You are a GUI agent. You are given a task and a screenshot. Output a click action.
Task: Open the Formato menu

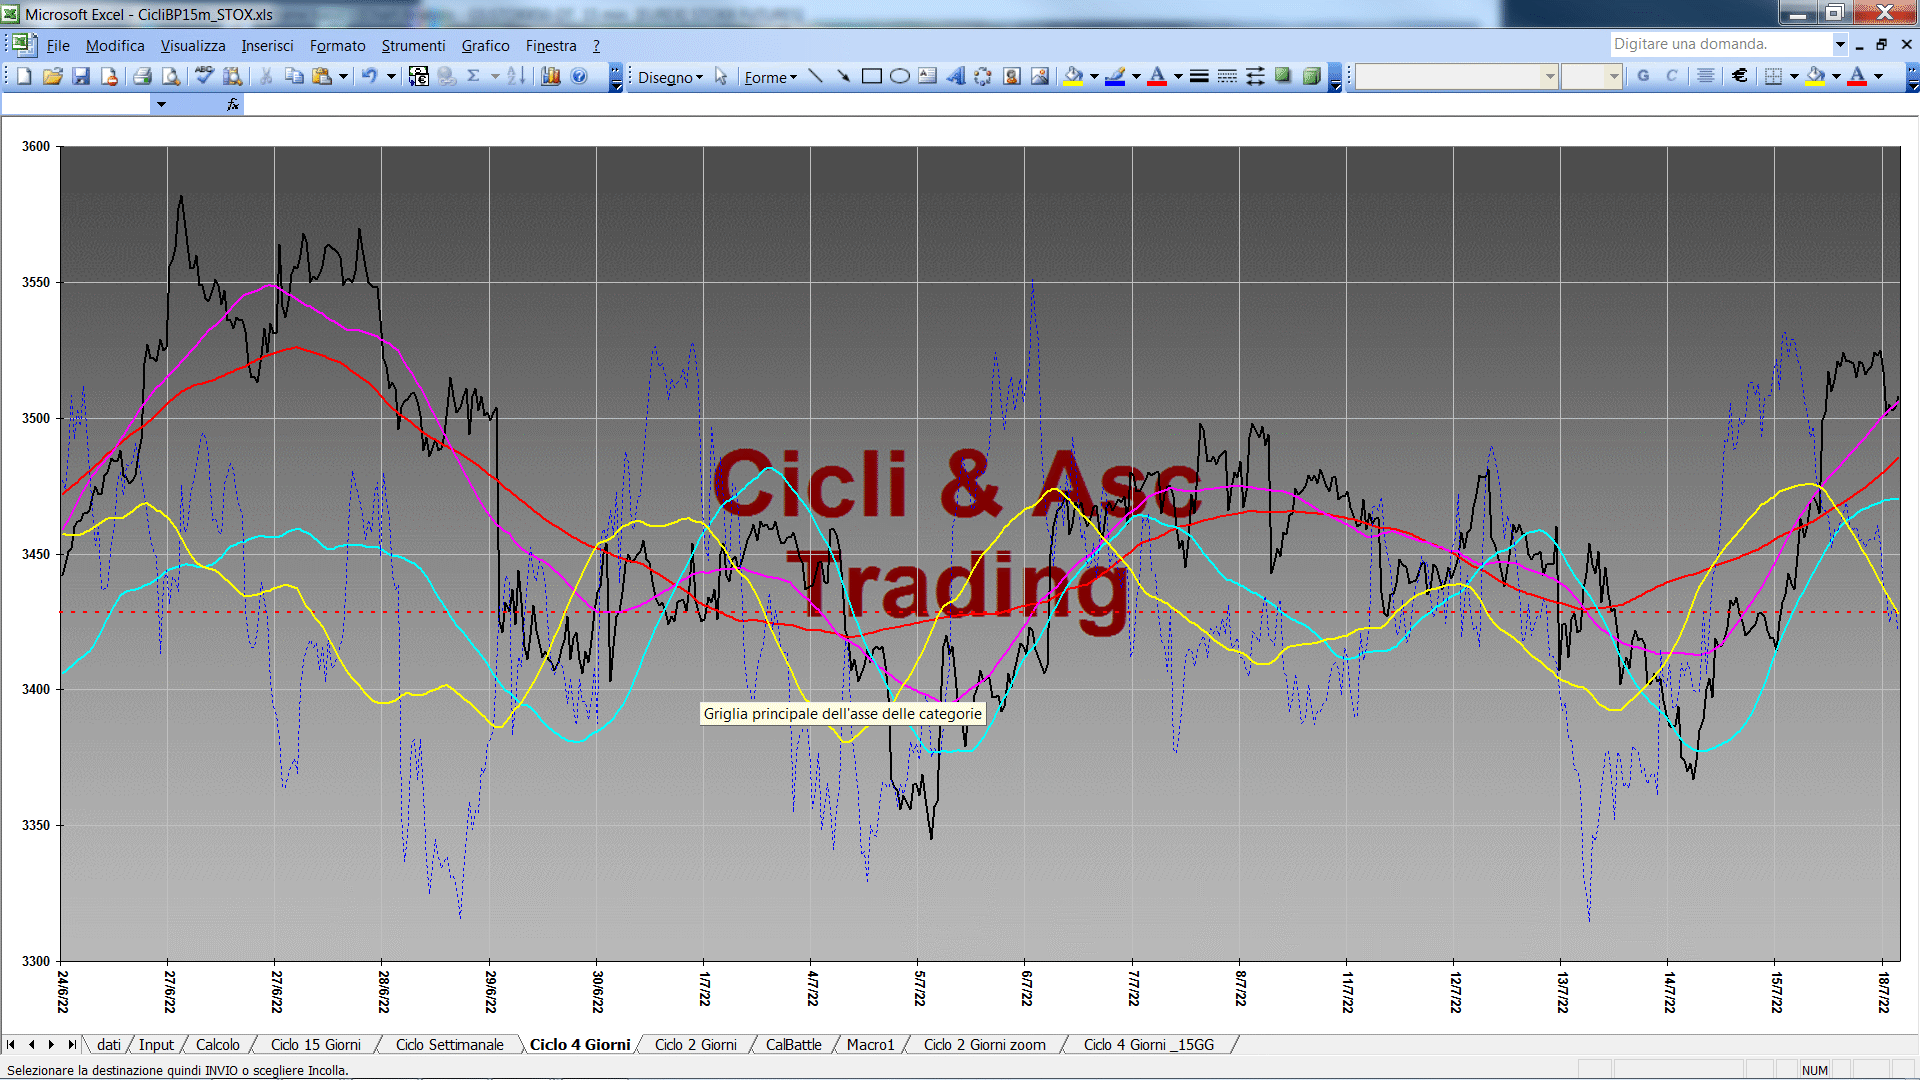[x=338, y=46]
